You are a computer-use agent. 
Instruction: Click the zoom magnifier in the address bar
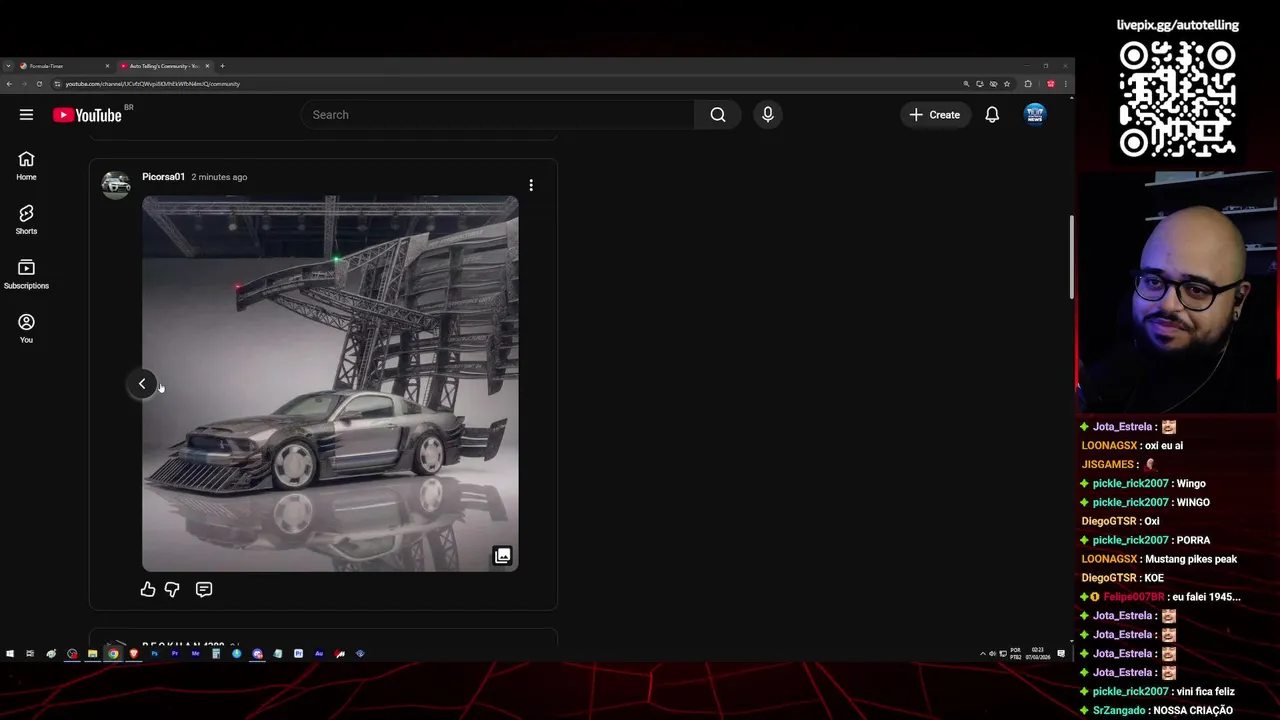coord(966,84)
